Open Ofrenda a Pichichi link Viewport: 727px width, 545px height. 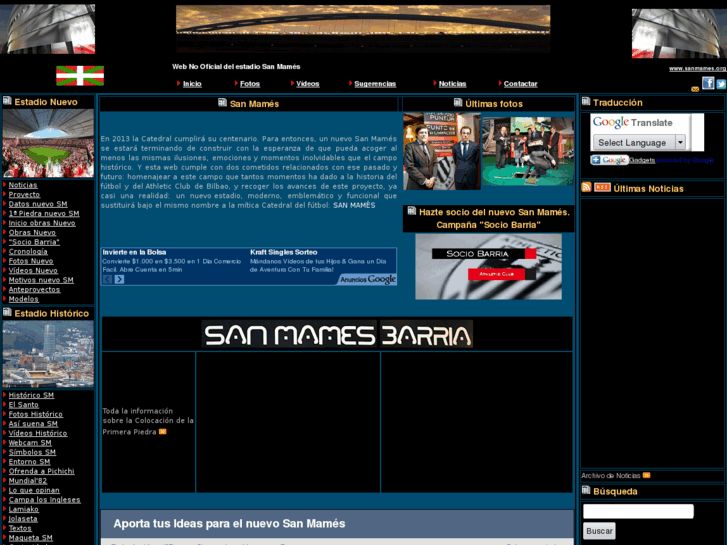[42, 471]
